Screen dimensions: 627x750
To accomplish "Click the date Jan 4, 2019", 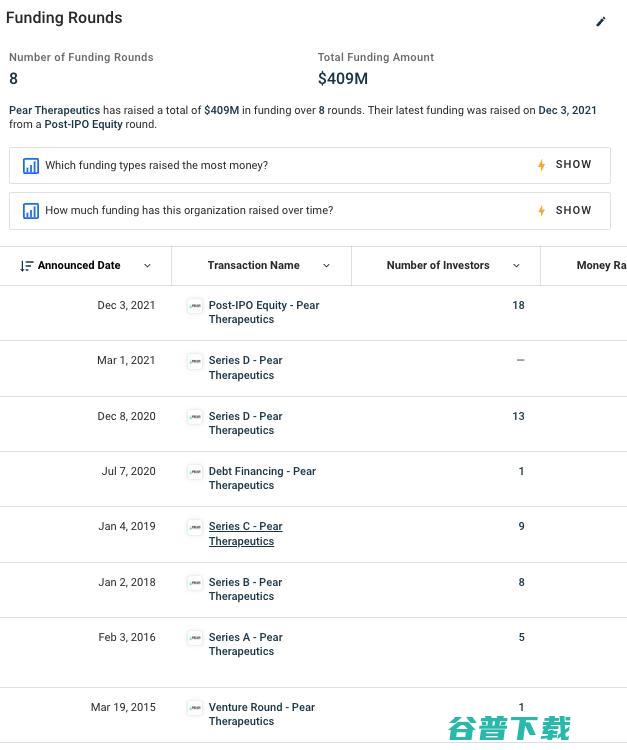I will (x=127, y=527).
